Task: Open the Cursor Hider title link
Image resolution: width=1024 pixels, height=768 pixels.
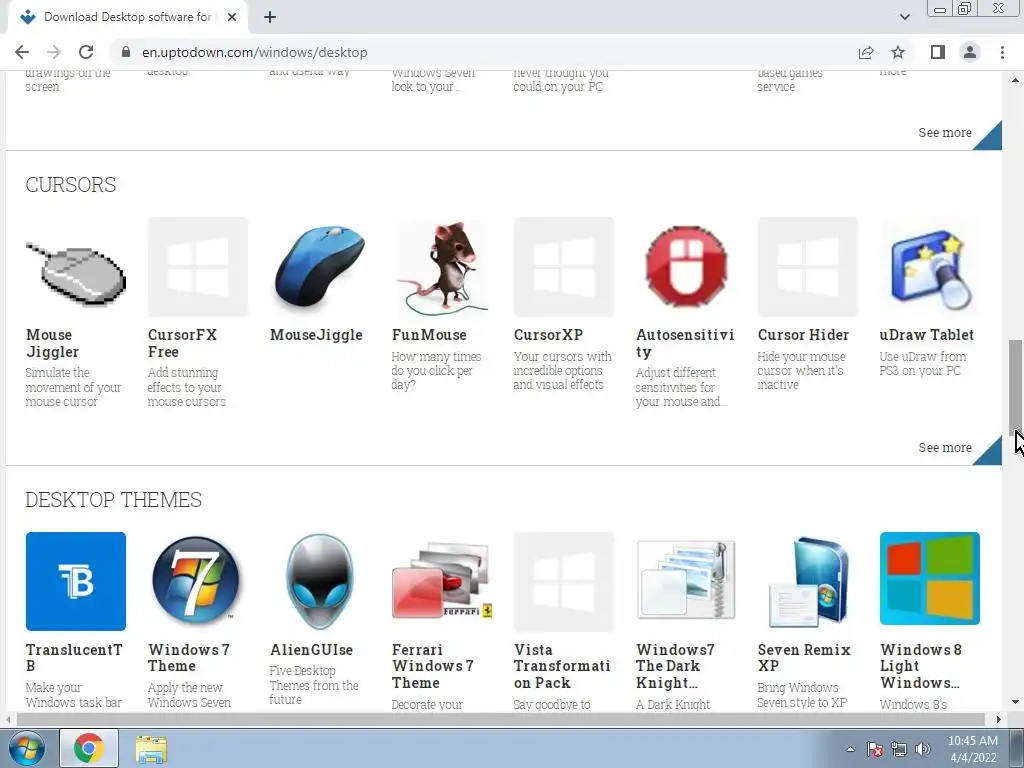Action: pos(803,334)
